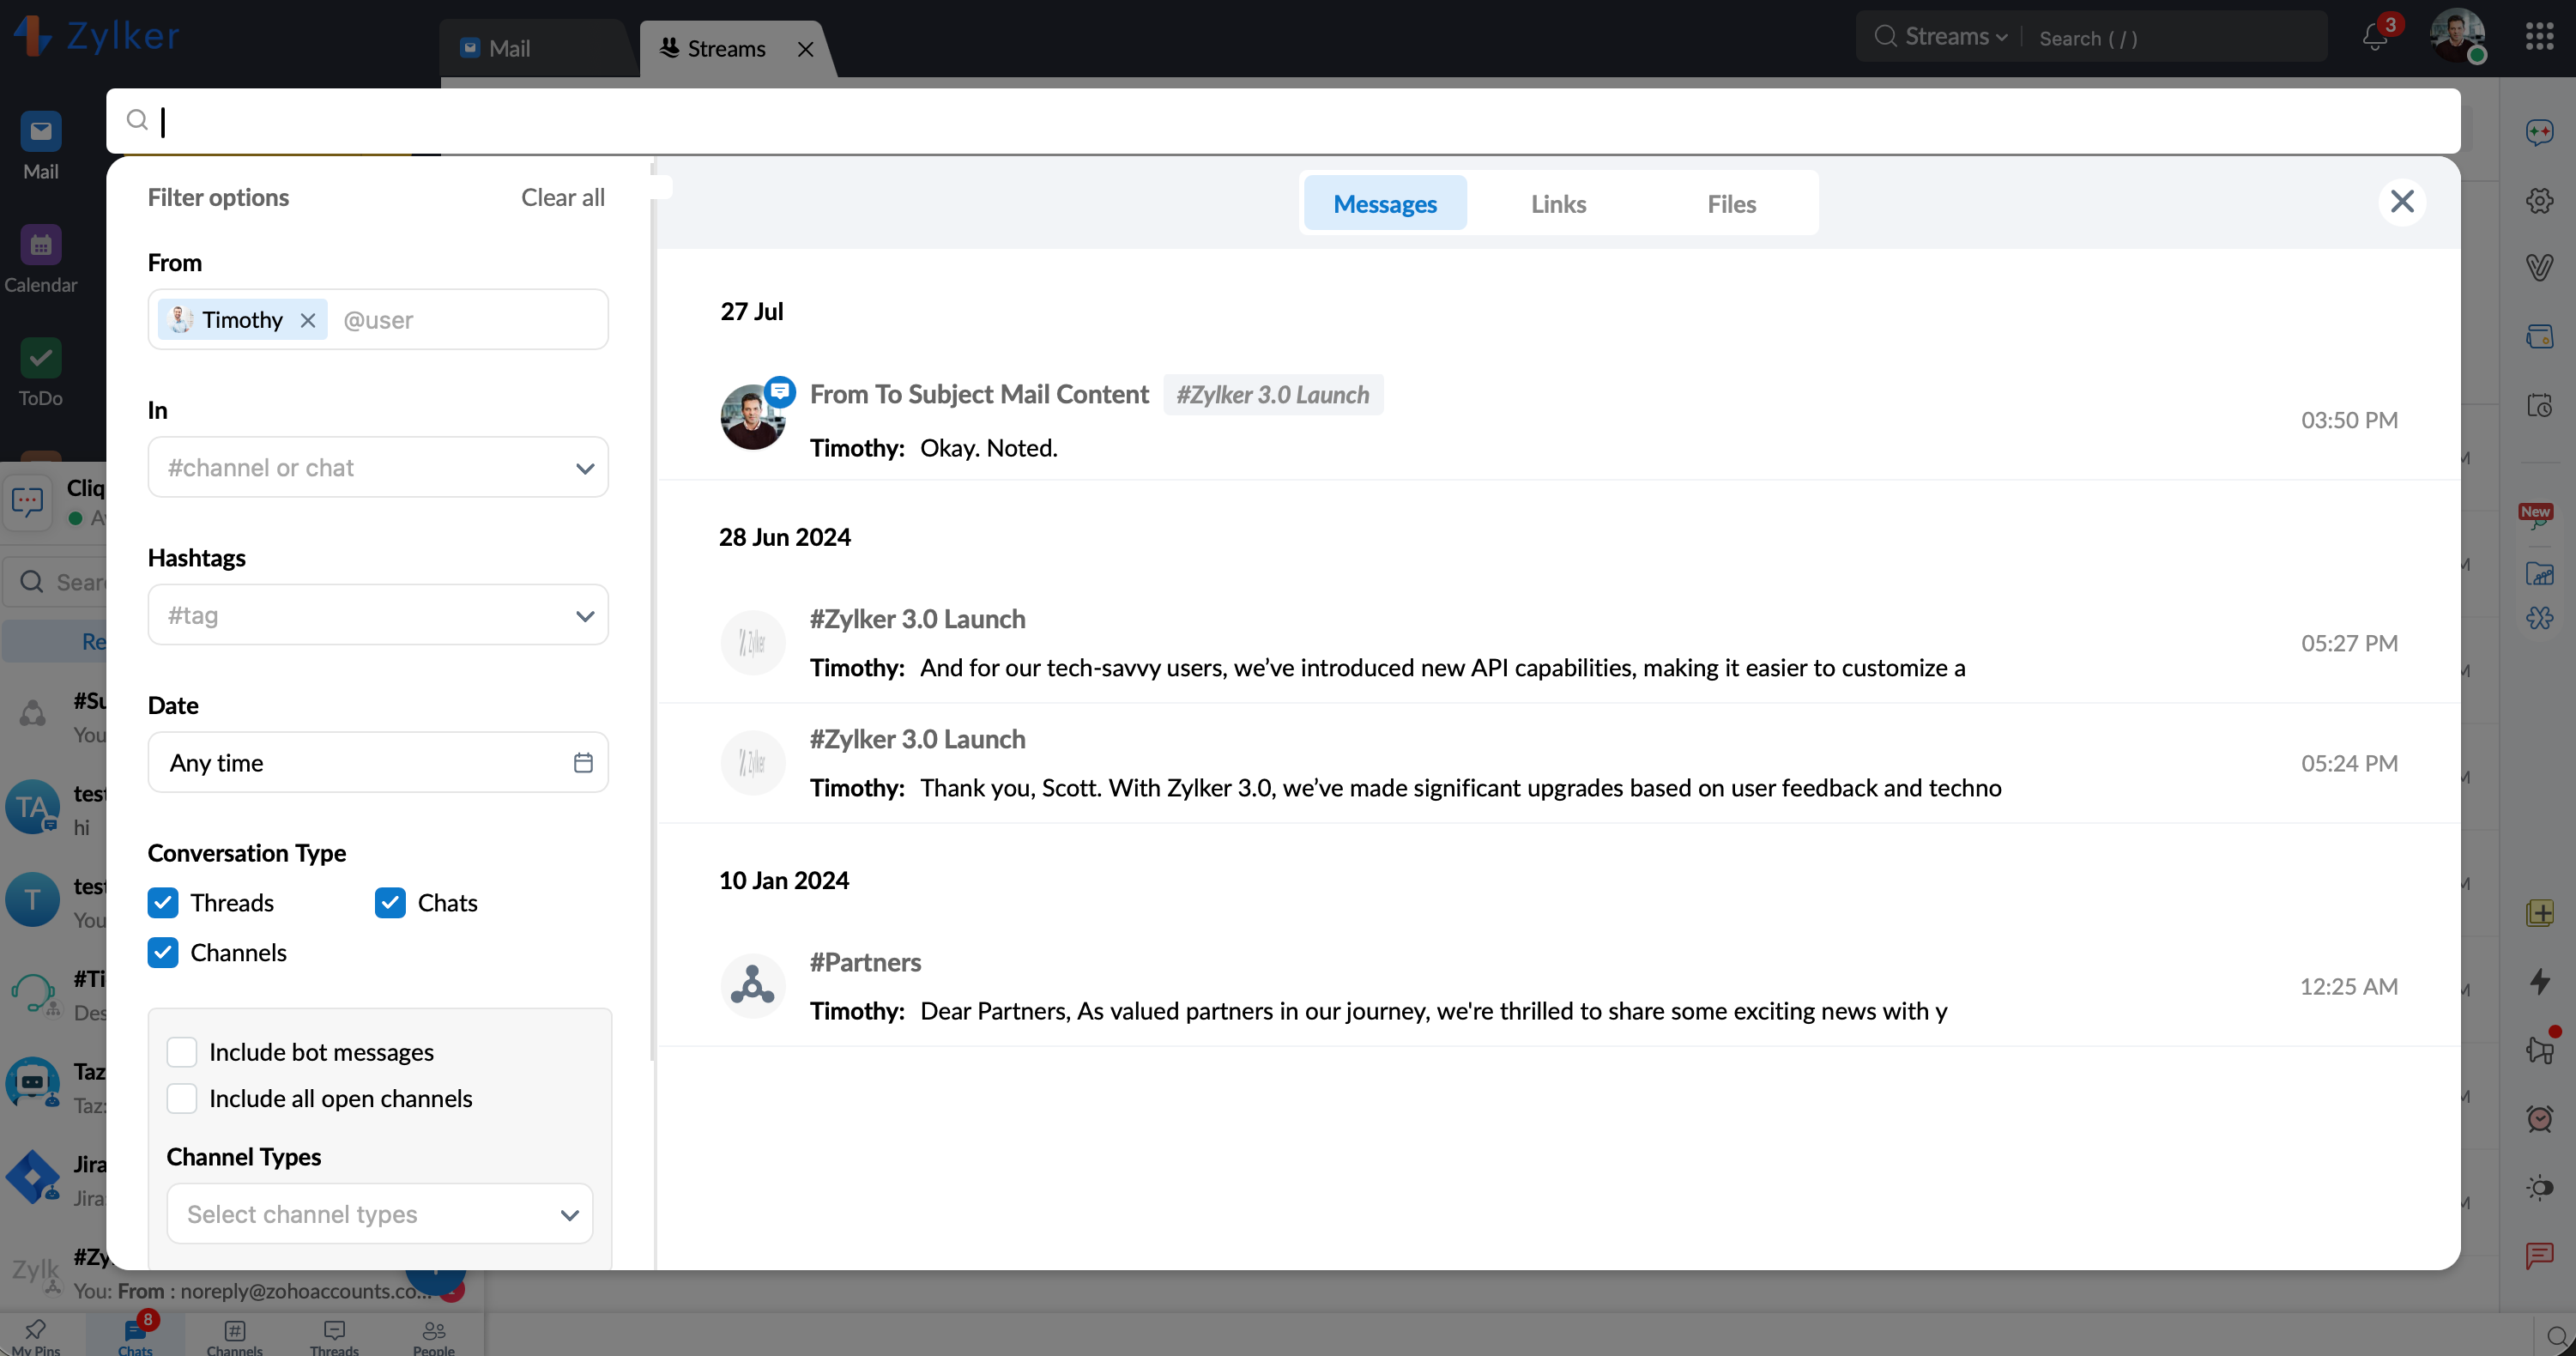The image size is (2576, 1356).
Task: Click the Timothy avatar on the 27 Jul result
Action: click(753, 418)
